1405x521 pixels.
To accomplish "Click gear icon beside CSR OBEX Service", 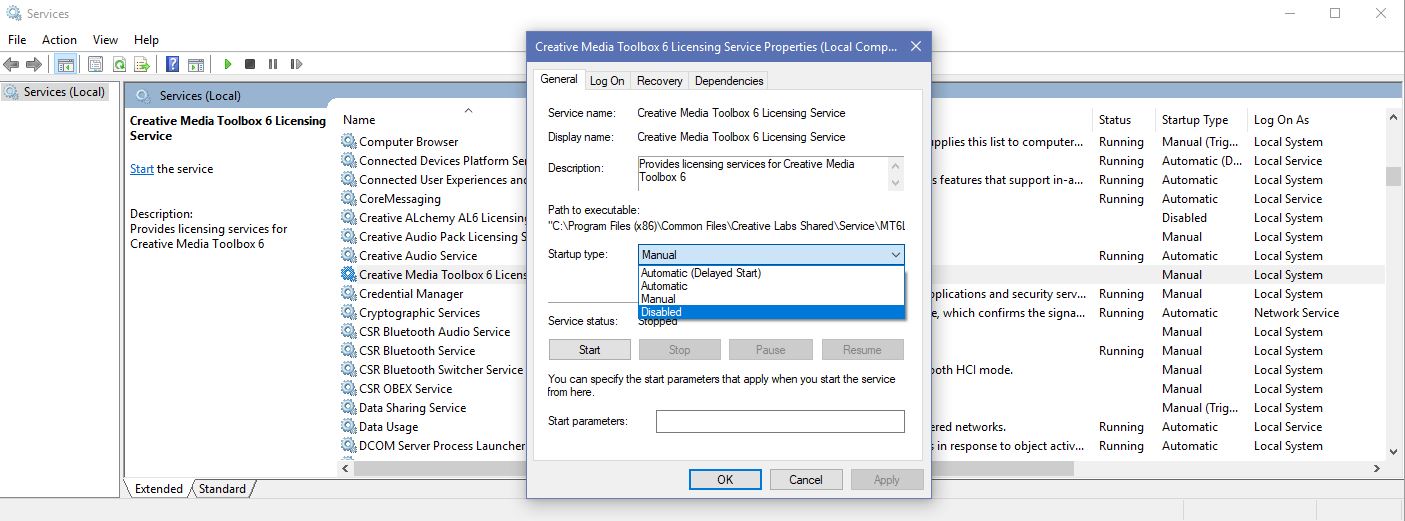I will 348,389.
